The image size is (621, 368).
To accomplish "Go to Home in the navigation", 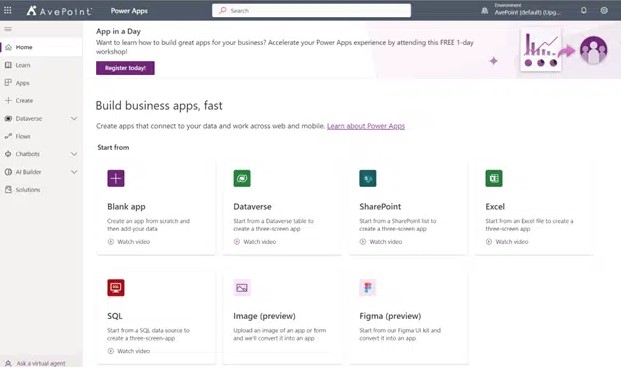I will point(41,47).
